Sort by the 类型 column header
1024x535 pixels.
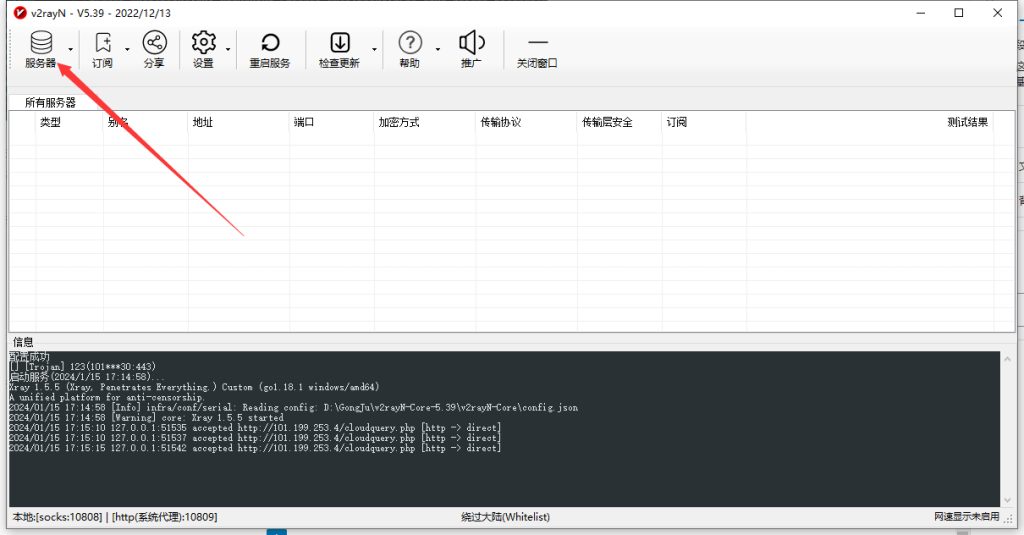(50, 122)
